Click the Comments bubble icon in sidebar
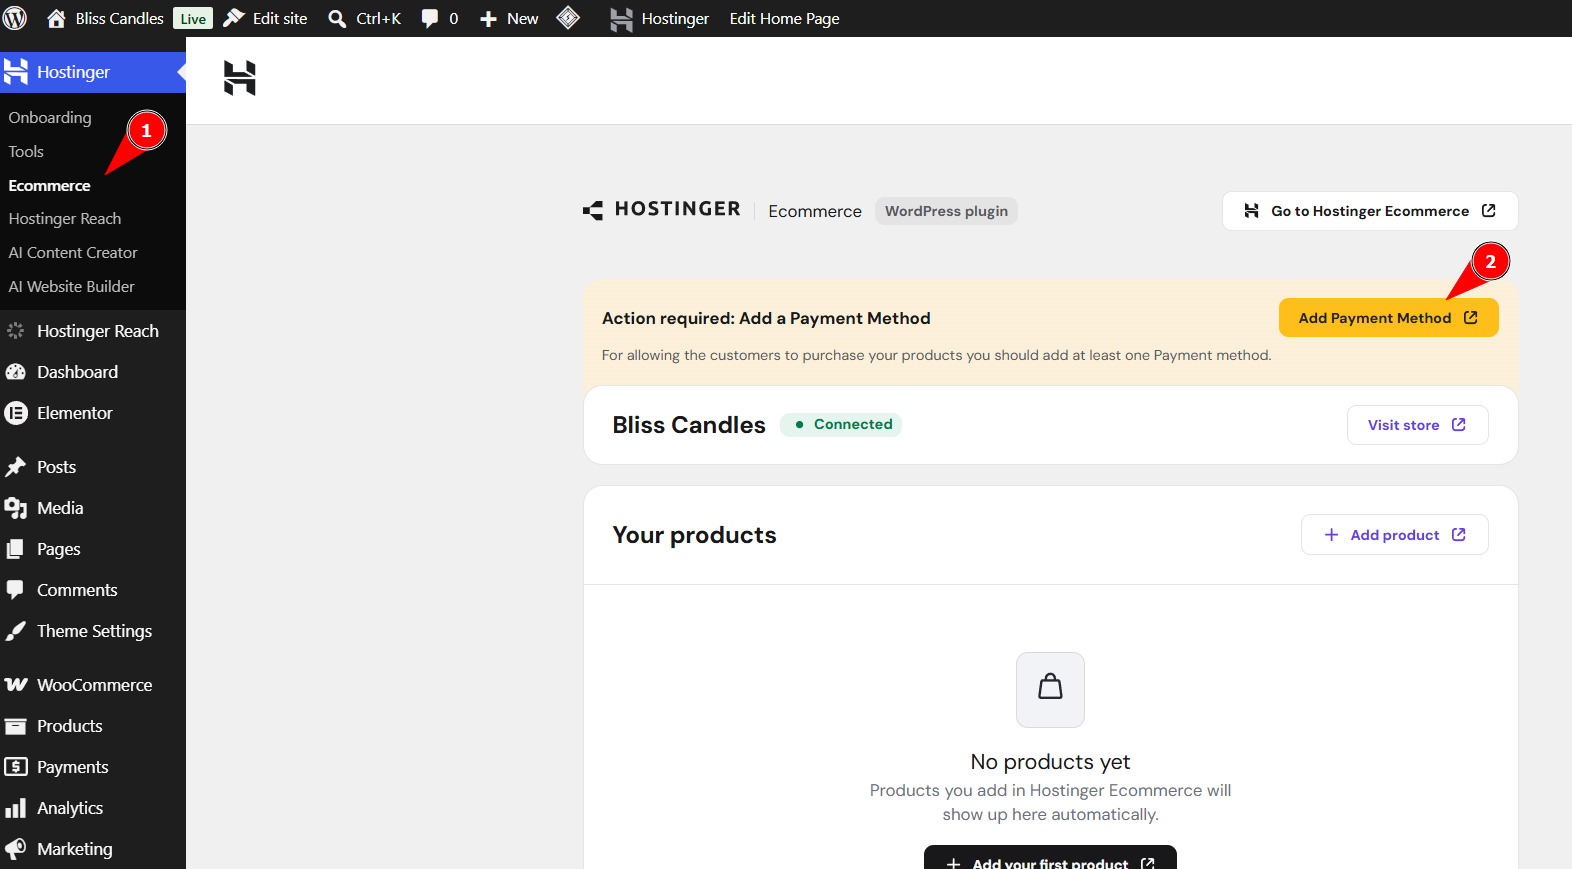The width and height of the screenshot is (1572, 869). 15,590
